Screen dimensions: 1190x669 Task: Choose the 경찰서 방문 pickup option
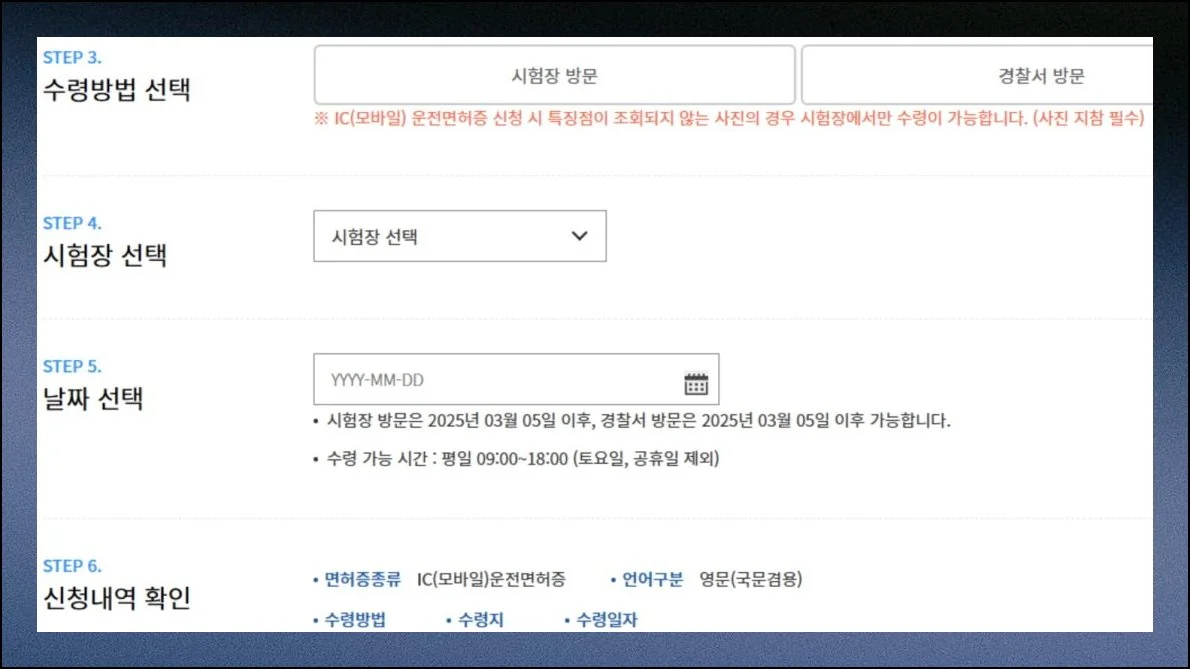(x=1040, y=76)
